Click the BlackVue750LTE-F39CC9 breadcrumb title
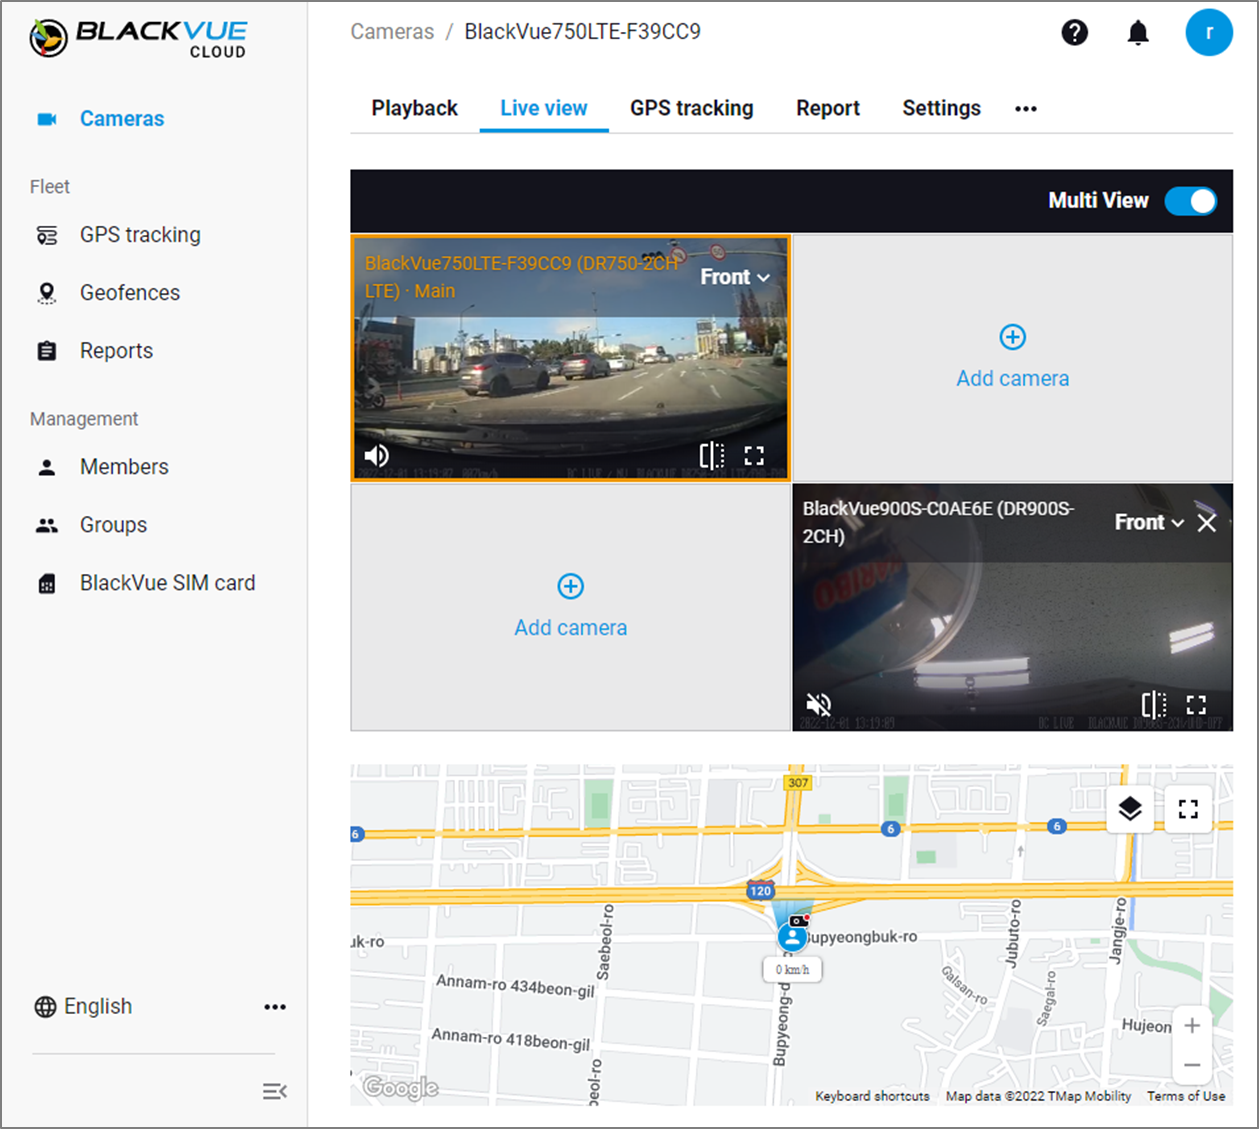Viewport: 1259px width, 1129px height. [x=583, y=32]
